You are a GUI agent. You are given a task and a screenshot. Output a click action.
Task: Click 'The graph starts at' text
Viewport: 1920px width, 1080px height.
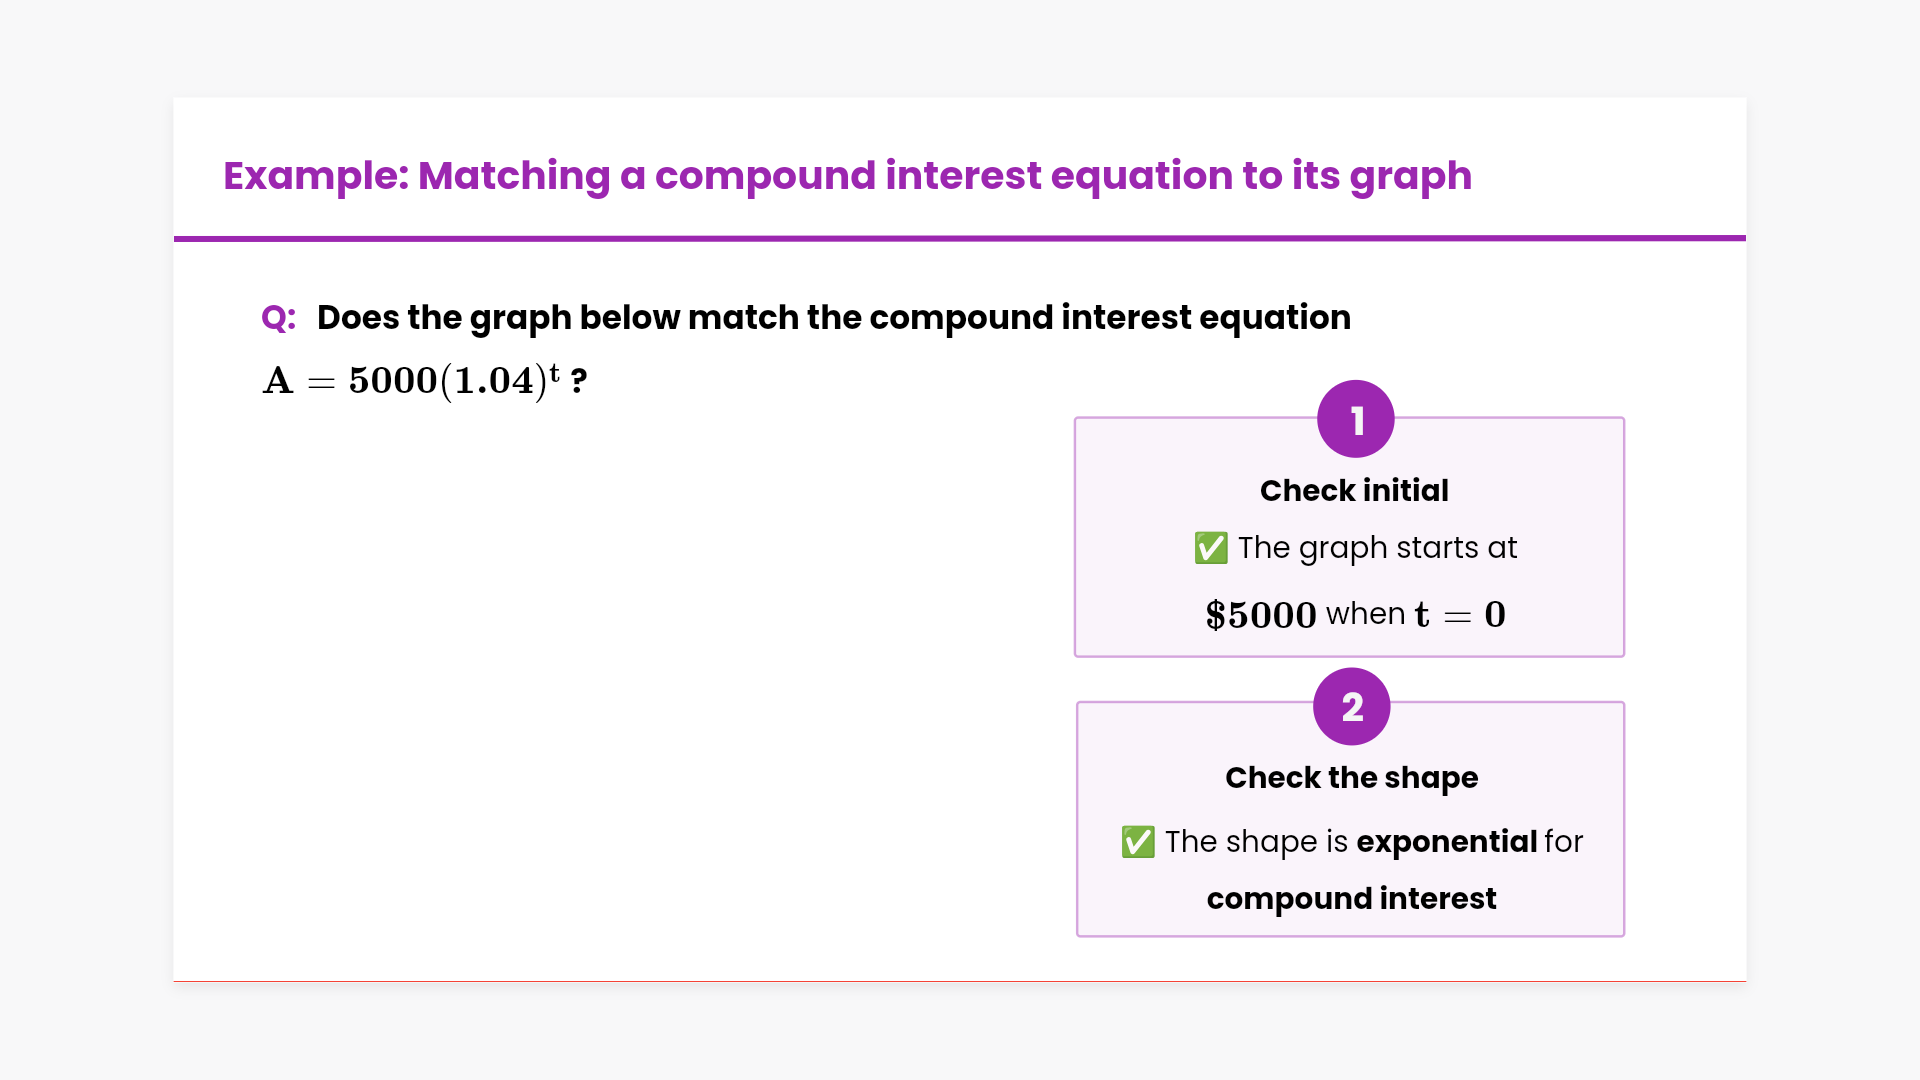click(1377, 548)
